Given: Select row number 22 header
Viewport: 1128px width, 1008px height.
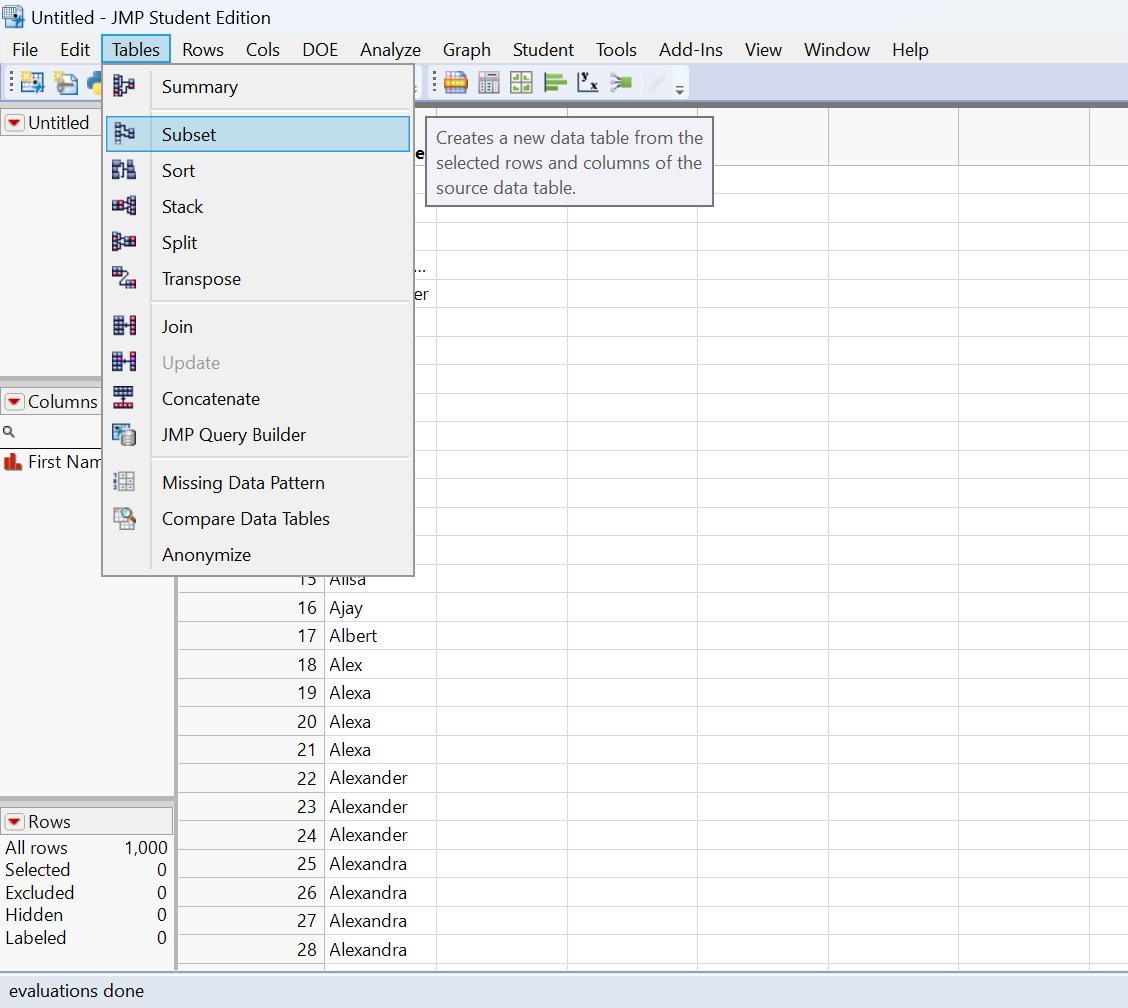Looking at the screenshot, I should tap(306, 778).
